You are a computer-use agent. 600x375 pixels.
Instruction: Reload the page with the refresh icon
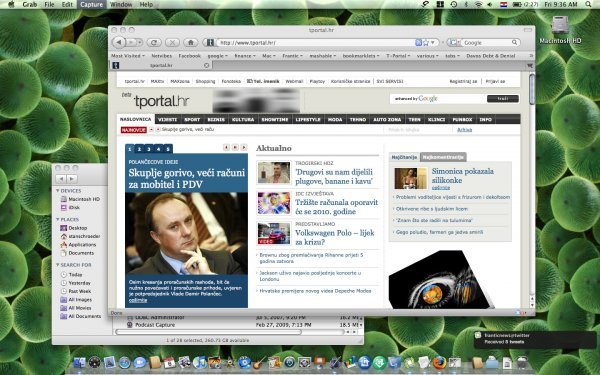point(154,42)
